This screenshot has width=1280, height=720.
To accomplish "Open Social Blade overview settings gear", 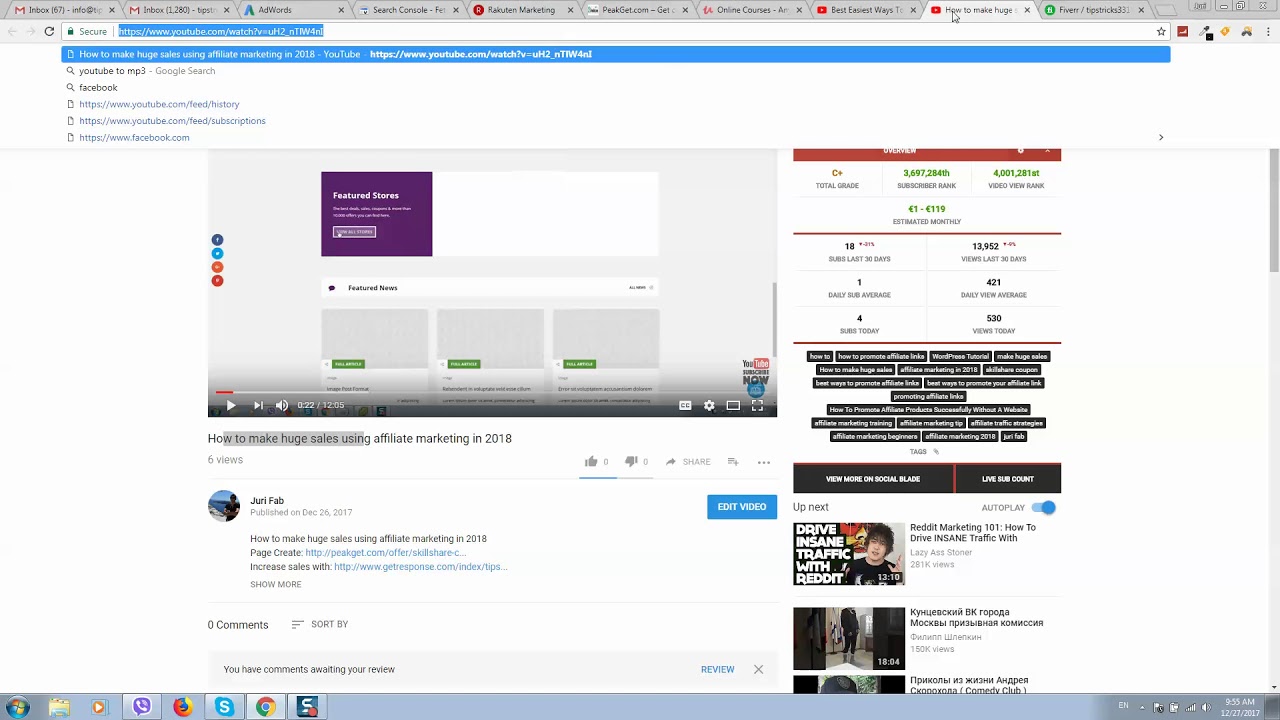I will pyautogui.click(x=1020, y=151).
